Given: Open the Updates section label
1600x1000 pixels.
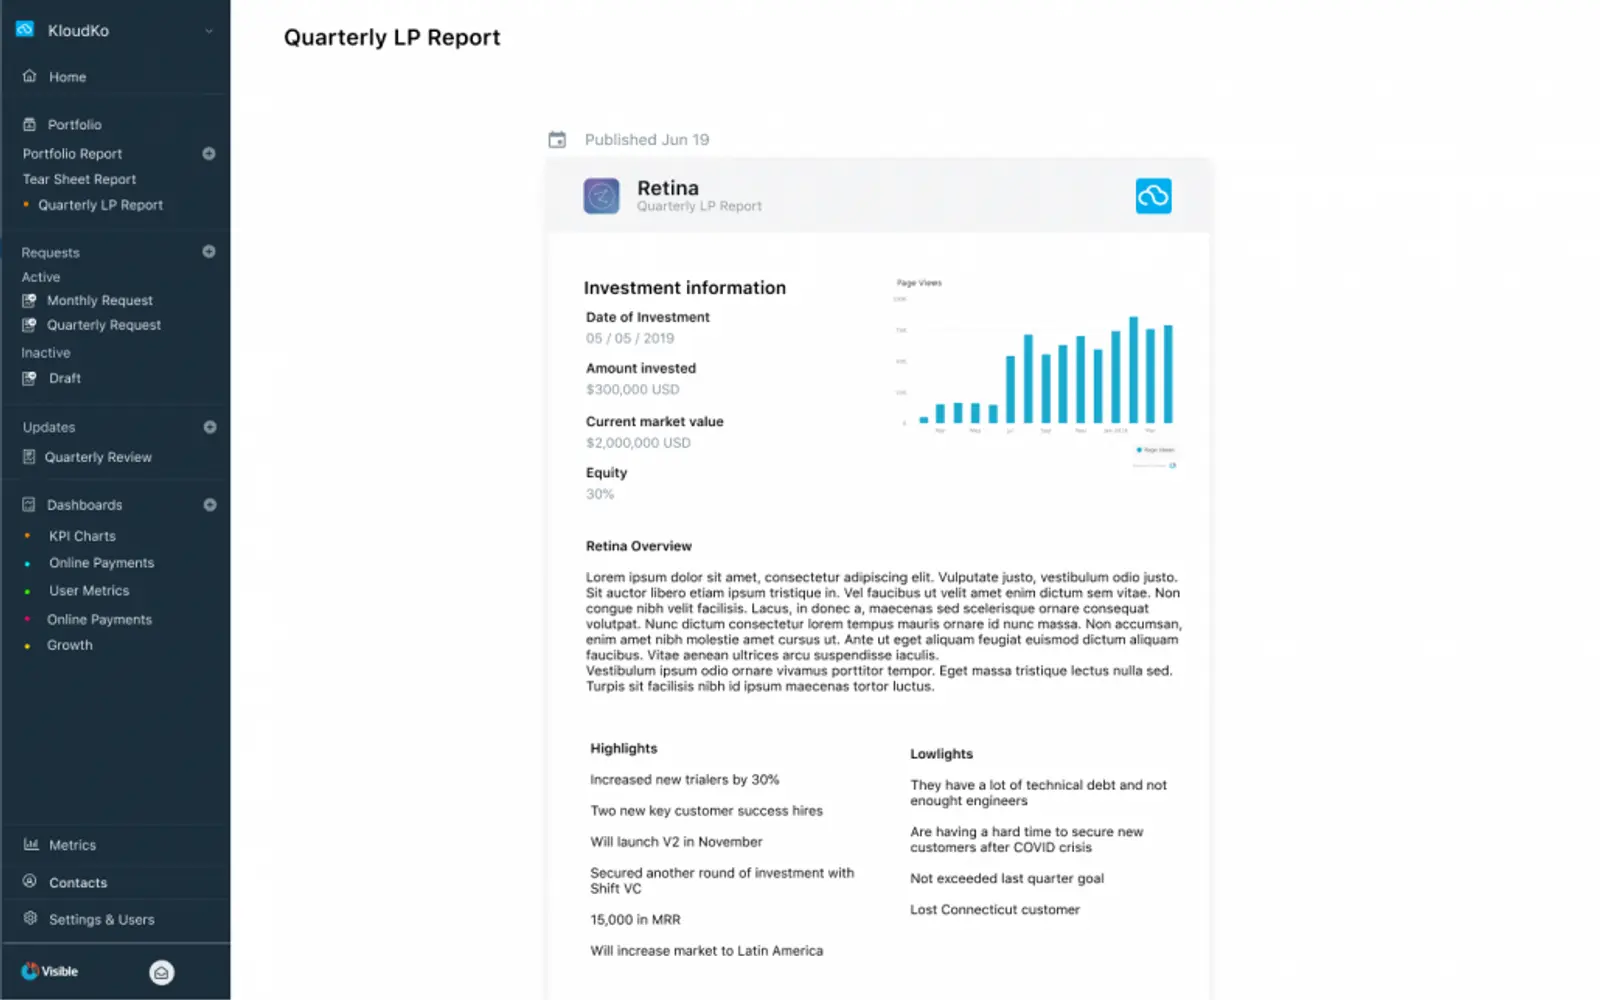Looking at the screenshot, I should click(49, 427).
